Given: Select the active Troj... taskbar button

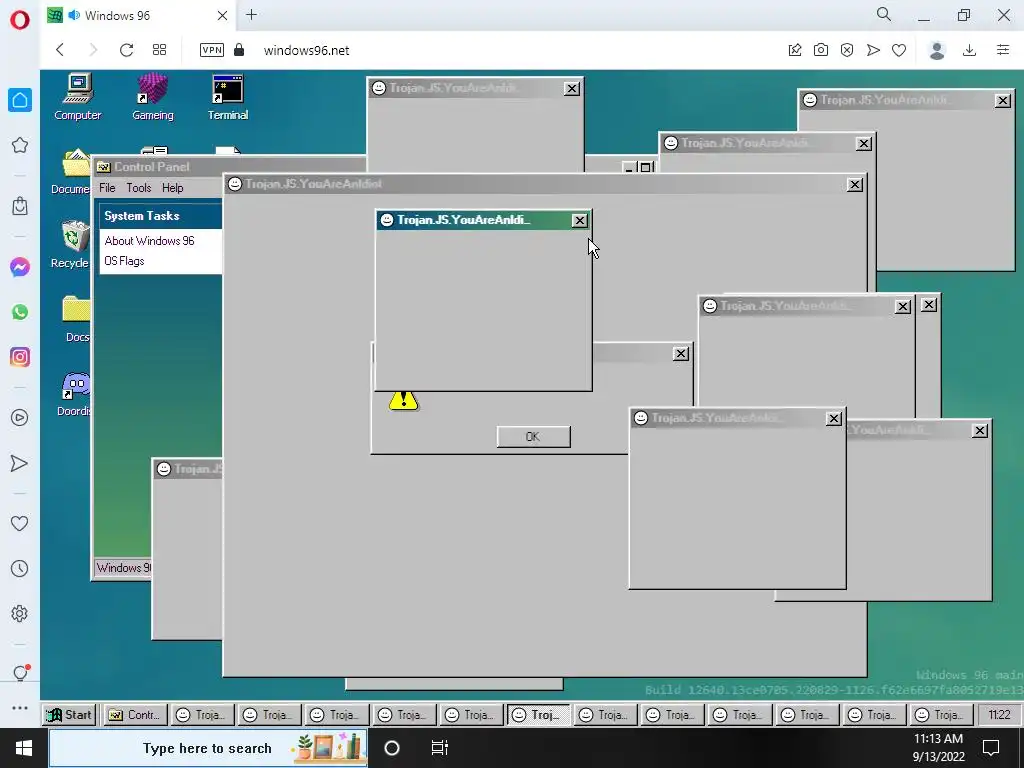Looking at the screenshot, I should [538, 715].
